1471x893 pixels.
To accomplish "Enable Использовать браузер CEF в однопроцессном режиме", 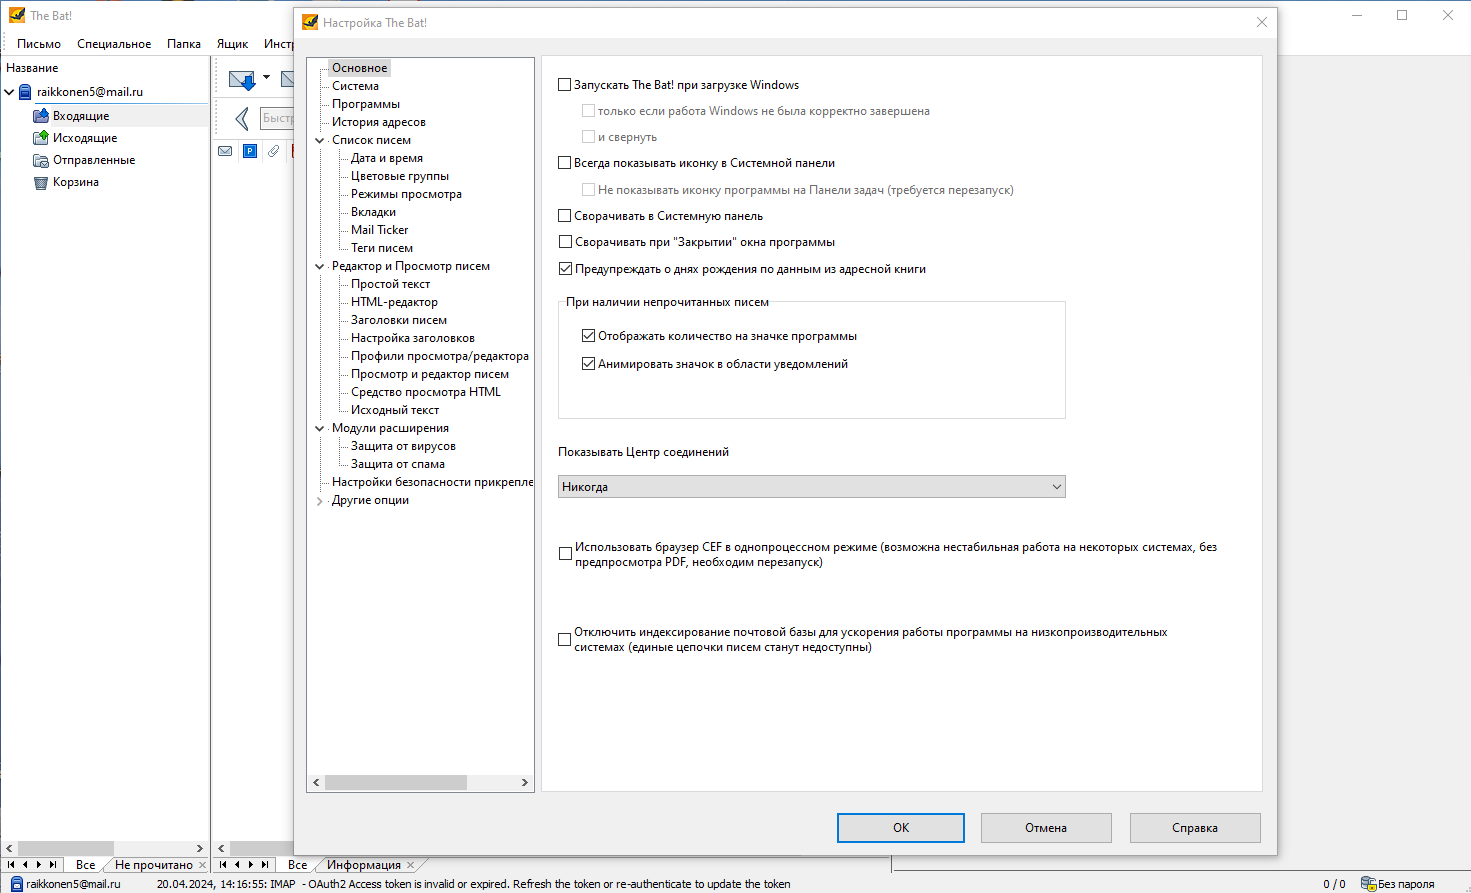I will tap(565, 554).
